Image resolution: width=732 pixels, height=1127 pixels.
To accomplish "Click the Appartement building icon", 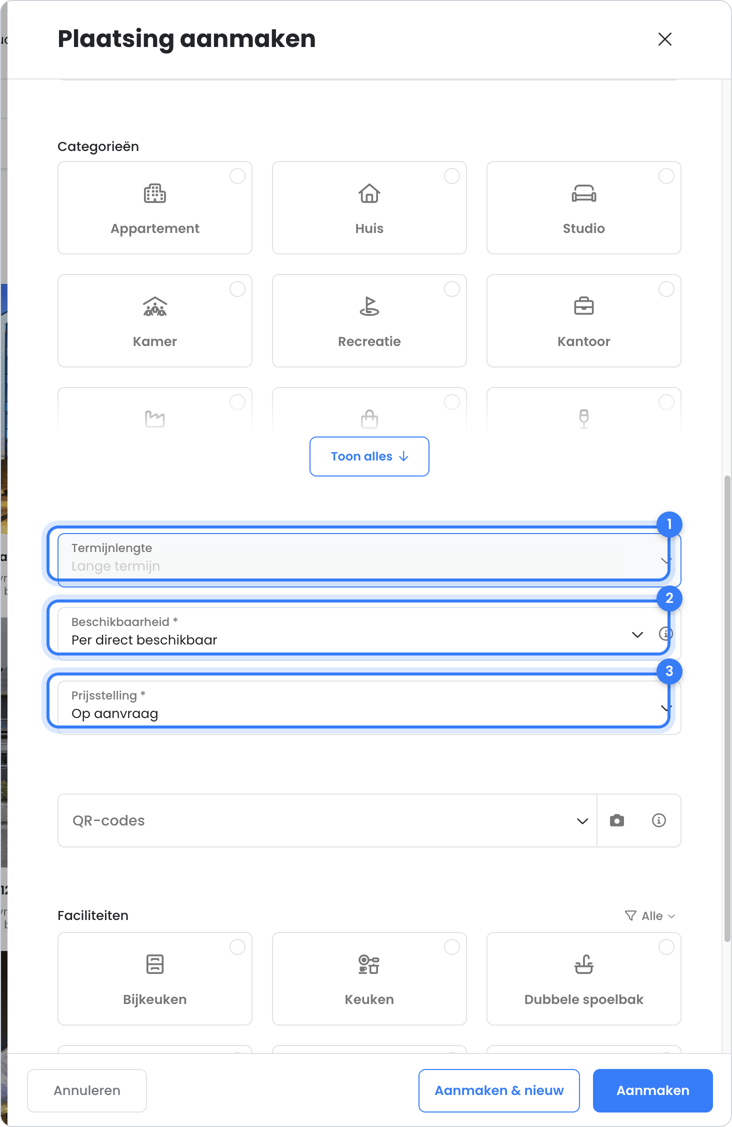I will (x=155, y=193).
